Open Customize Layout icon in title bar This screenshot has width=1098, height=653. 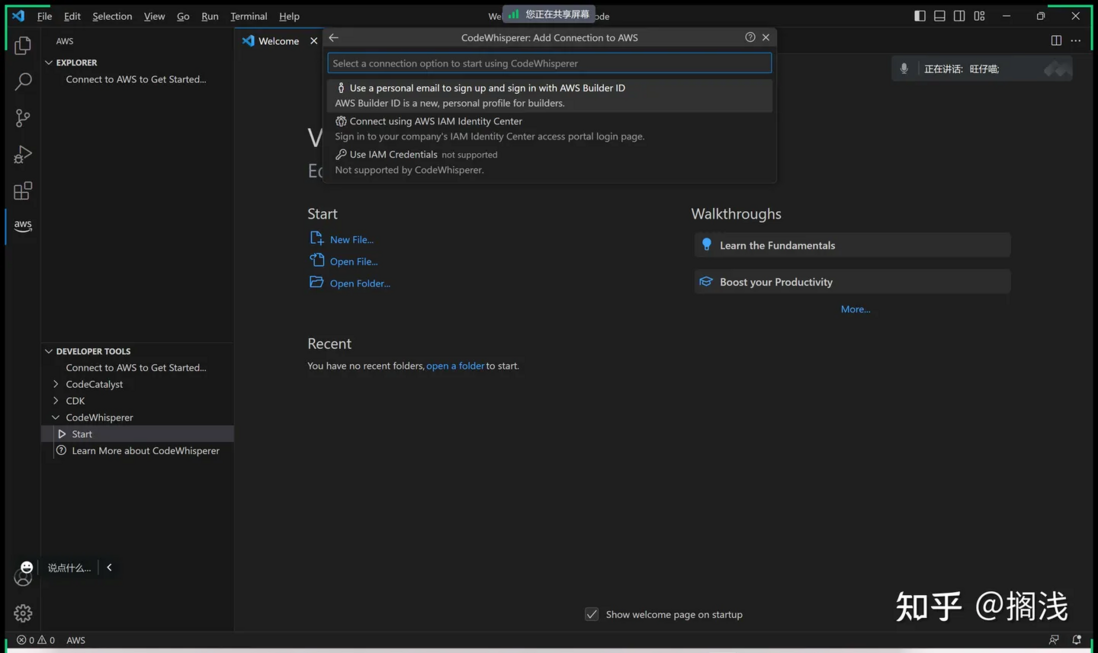(979, 16)
